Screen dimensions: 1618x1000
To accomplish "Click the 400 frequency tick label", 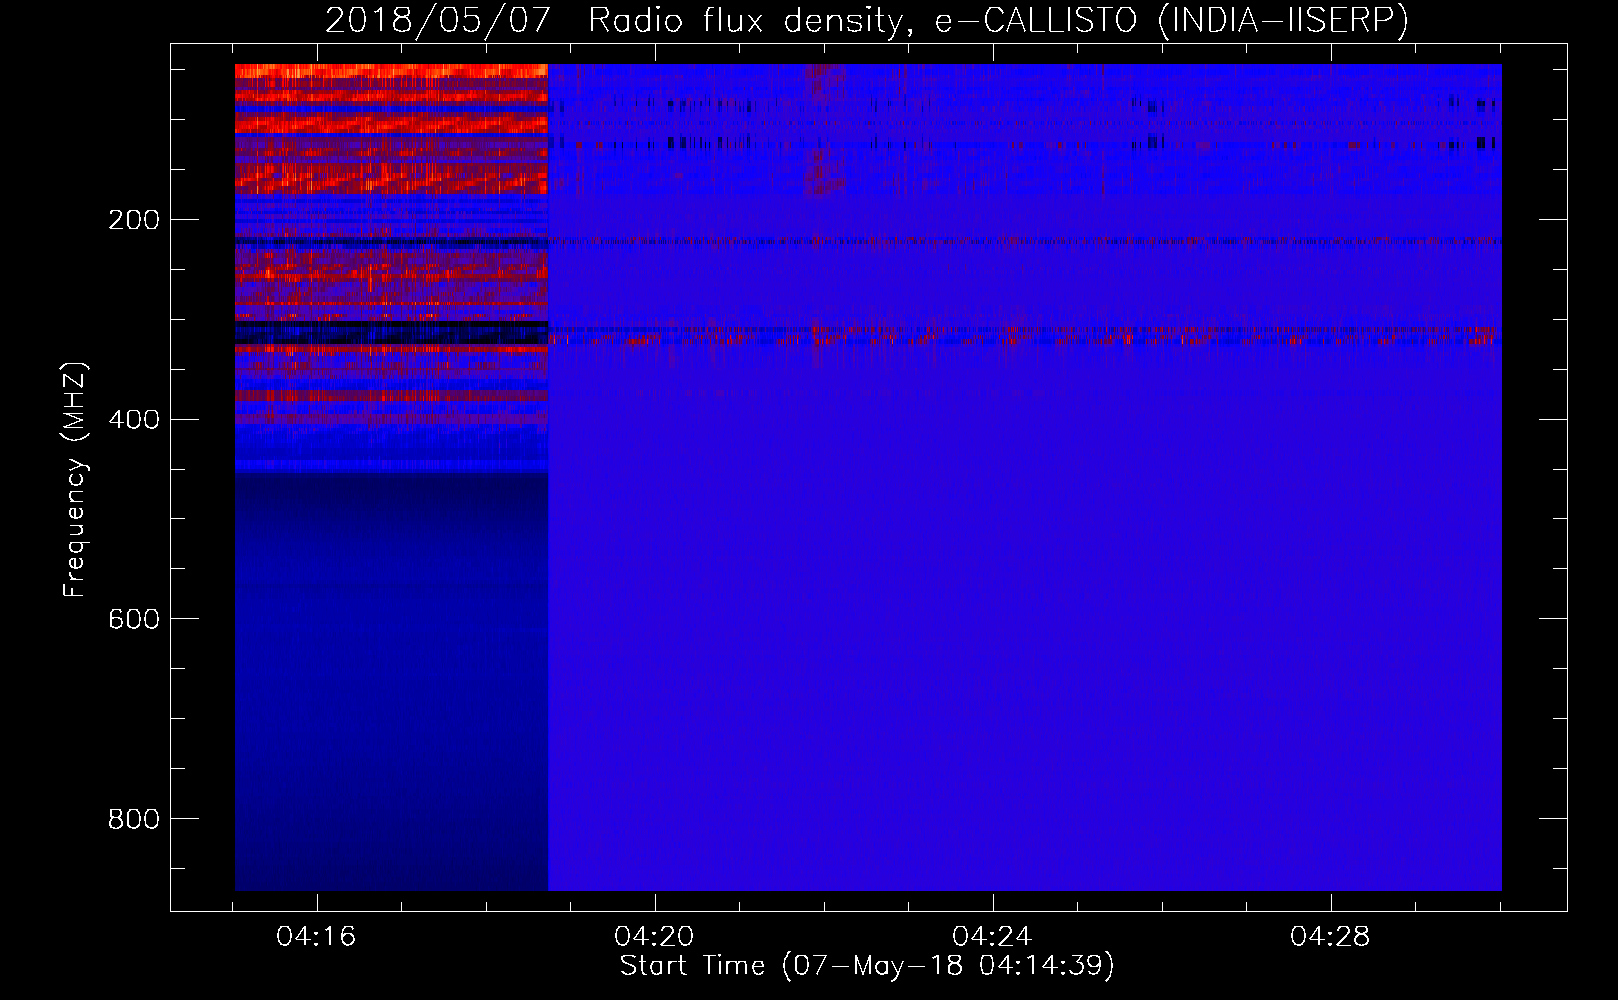I will point(134,420).
